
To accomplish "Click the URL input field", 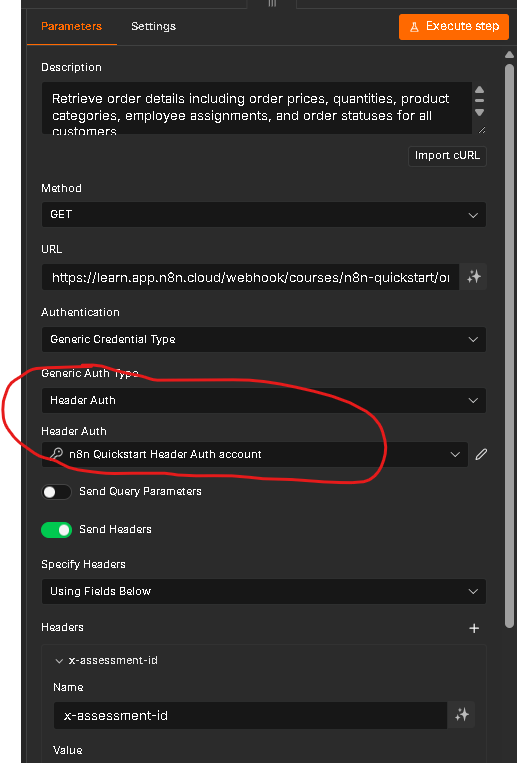I will (250, 277).
